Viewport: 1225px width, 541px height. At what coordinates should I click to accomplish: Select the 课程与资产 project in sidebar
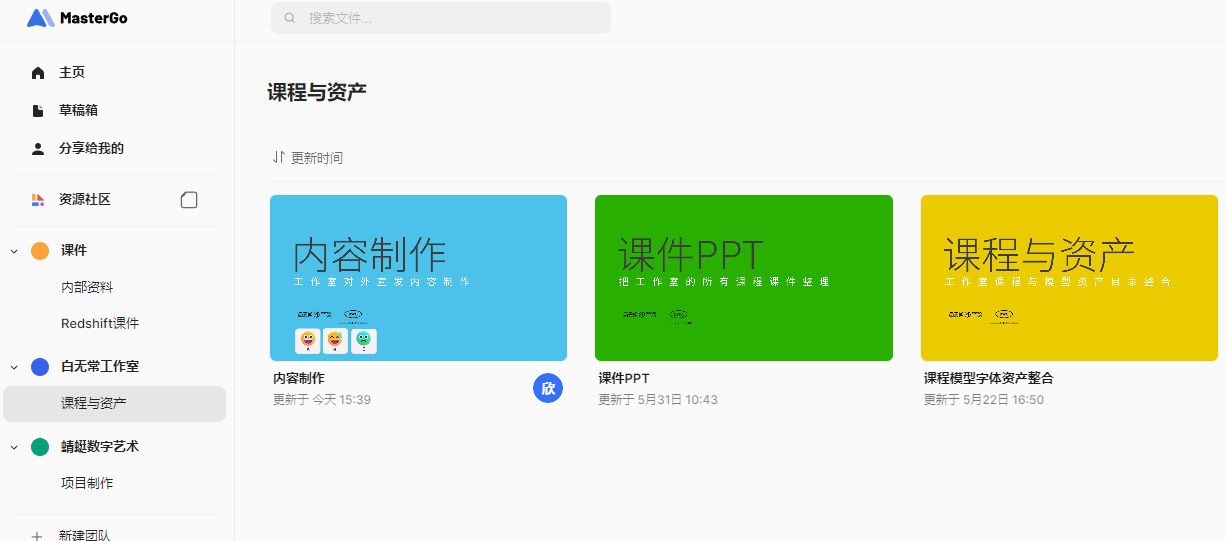[x=115, y=404]
